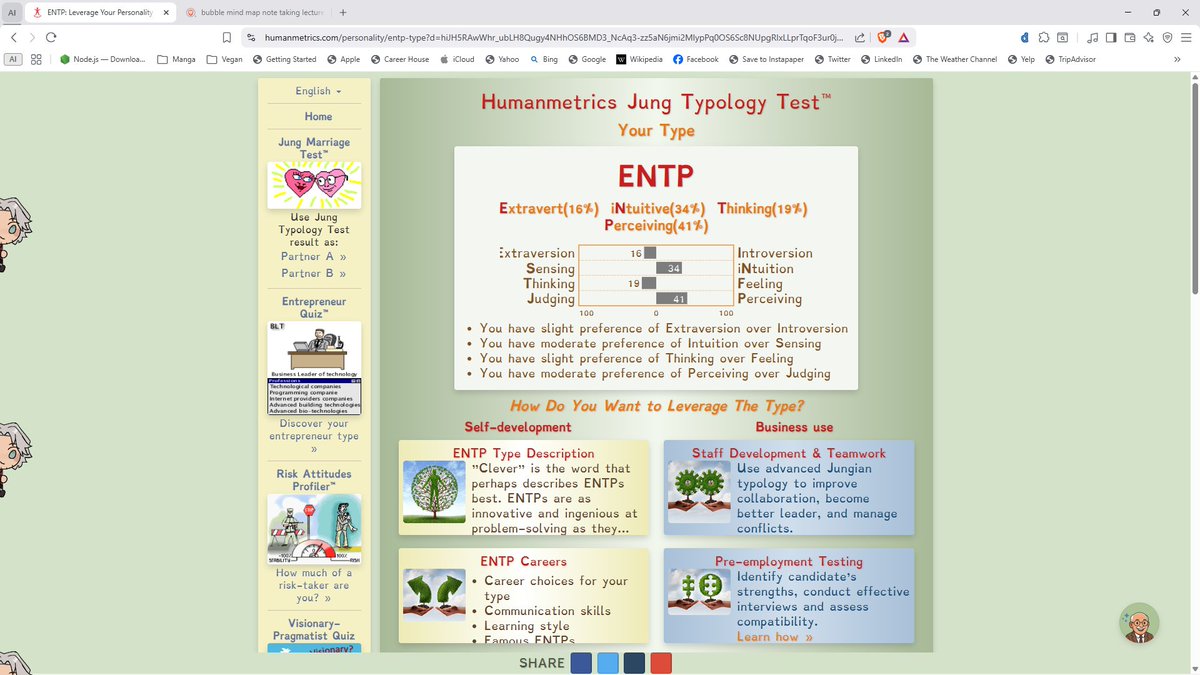Click the tree image in ENTP Type Description
1200x675 pixels.
434,492
